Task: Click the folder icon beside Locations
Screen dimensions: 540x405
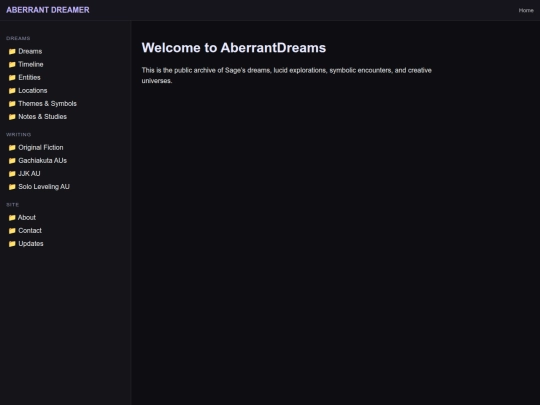Action: [x=12, y=91]
